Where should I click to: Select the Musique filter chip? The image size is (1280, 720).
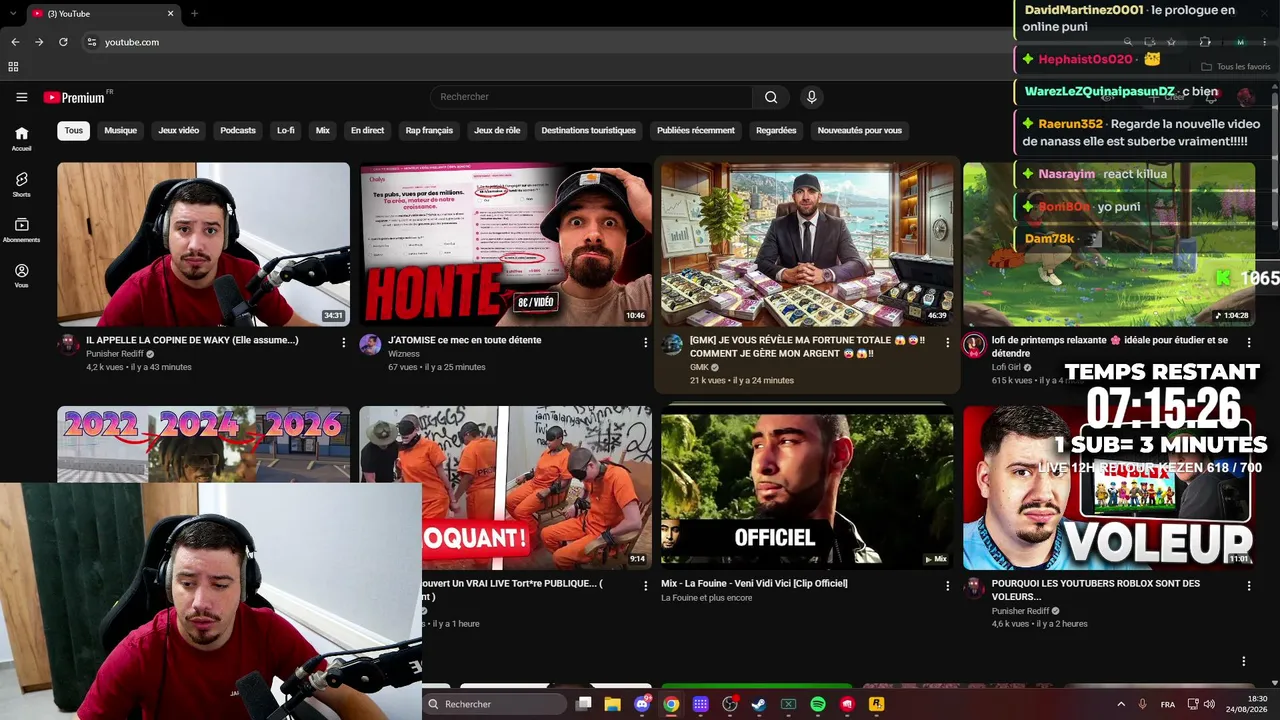(120, 130)
